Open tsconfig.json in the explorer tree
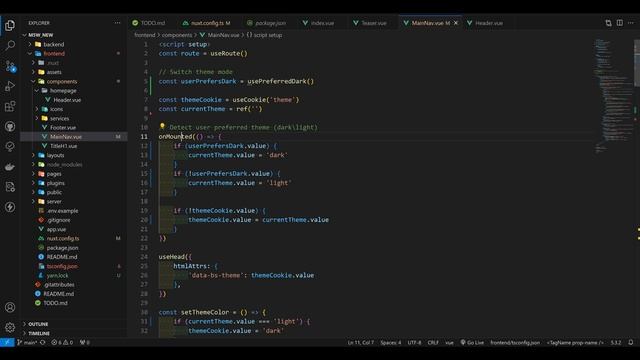 (x=62, y=266)
